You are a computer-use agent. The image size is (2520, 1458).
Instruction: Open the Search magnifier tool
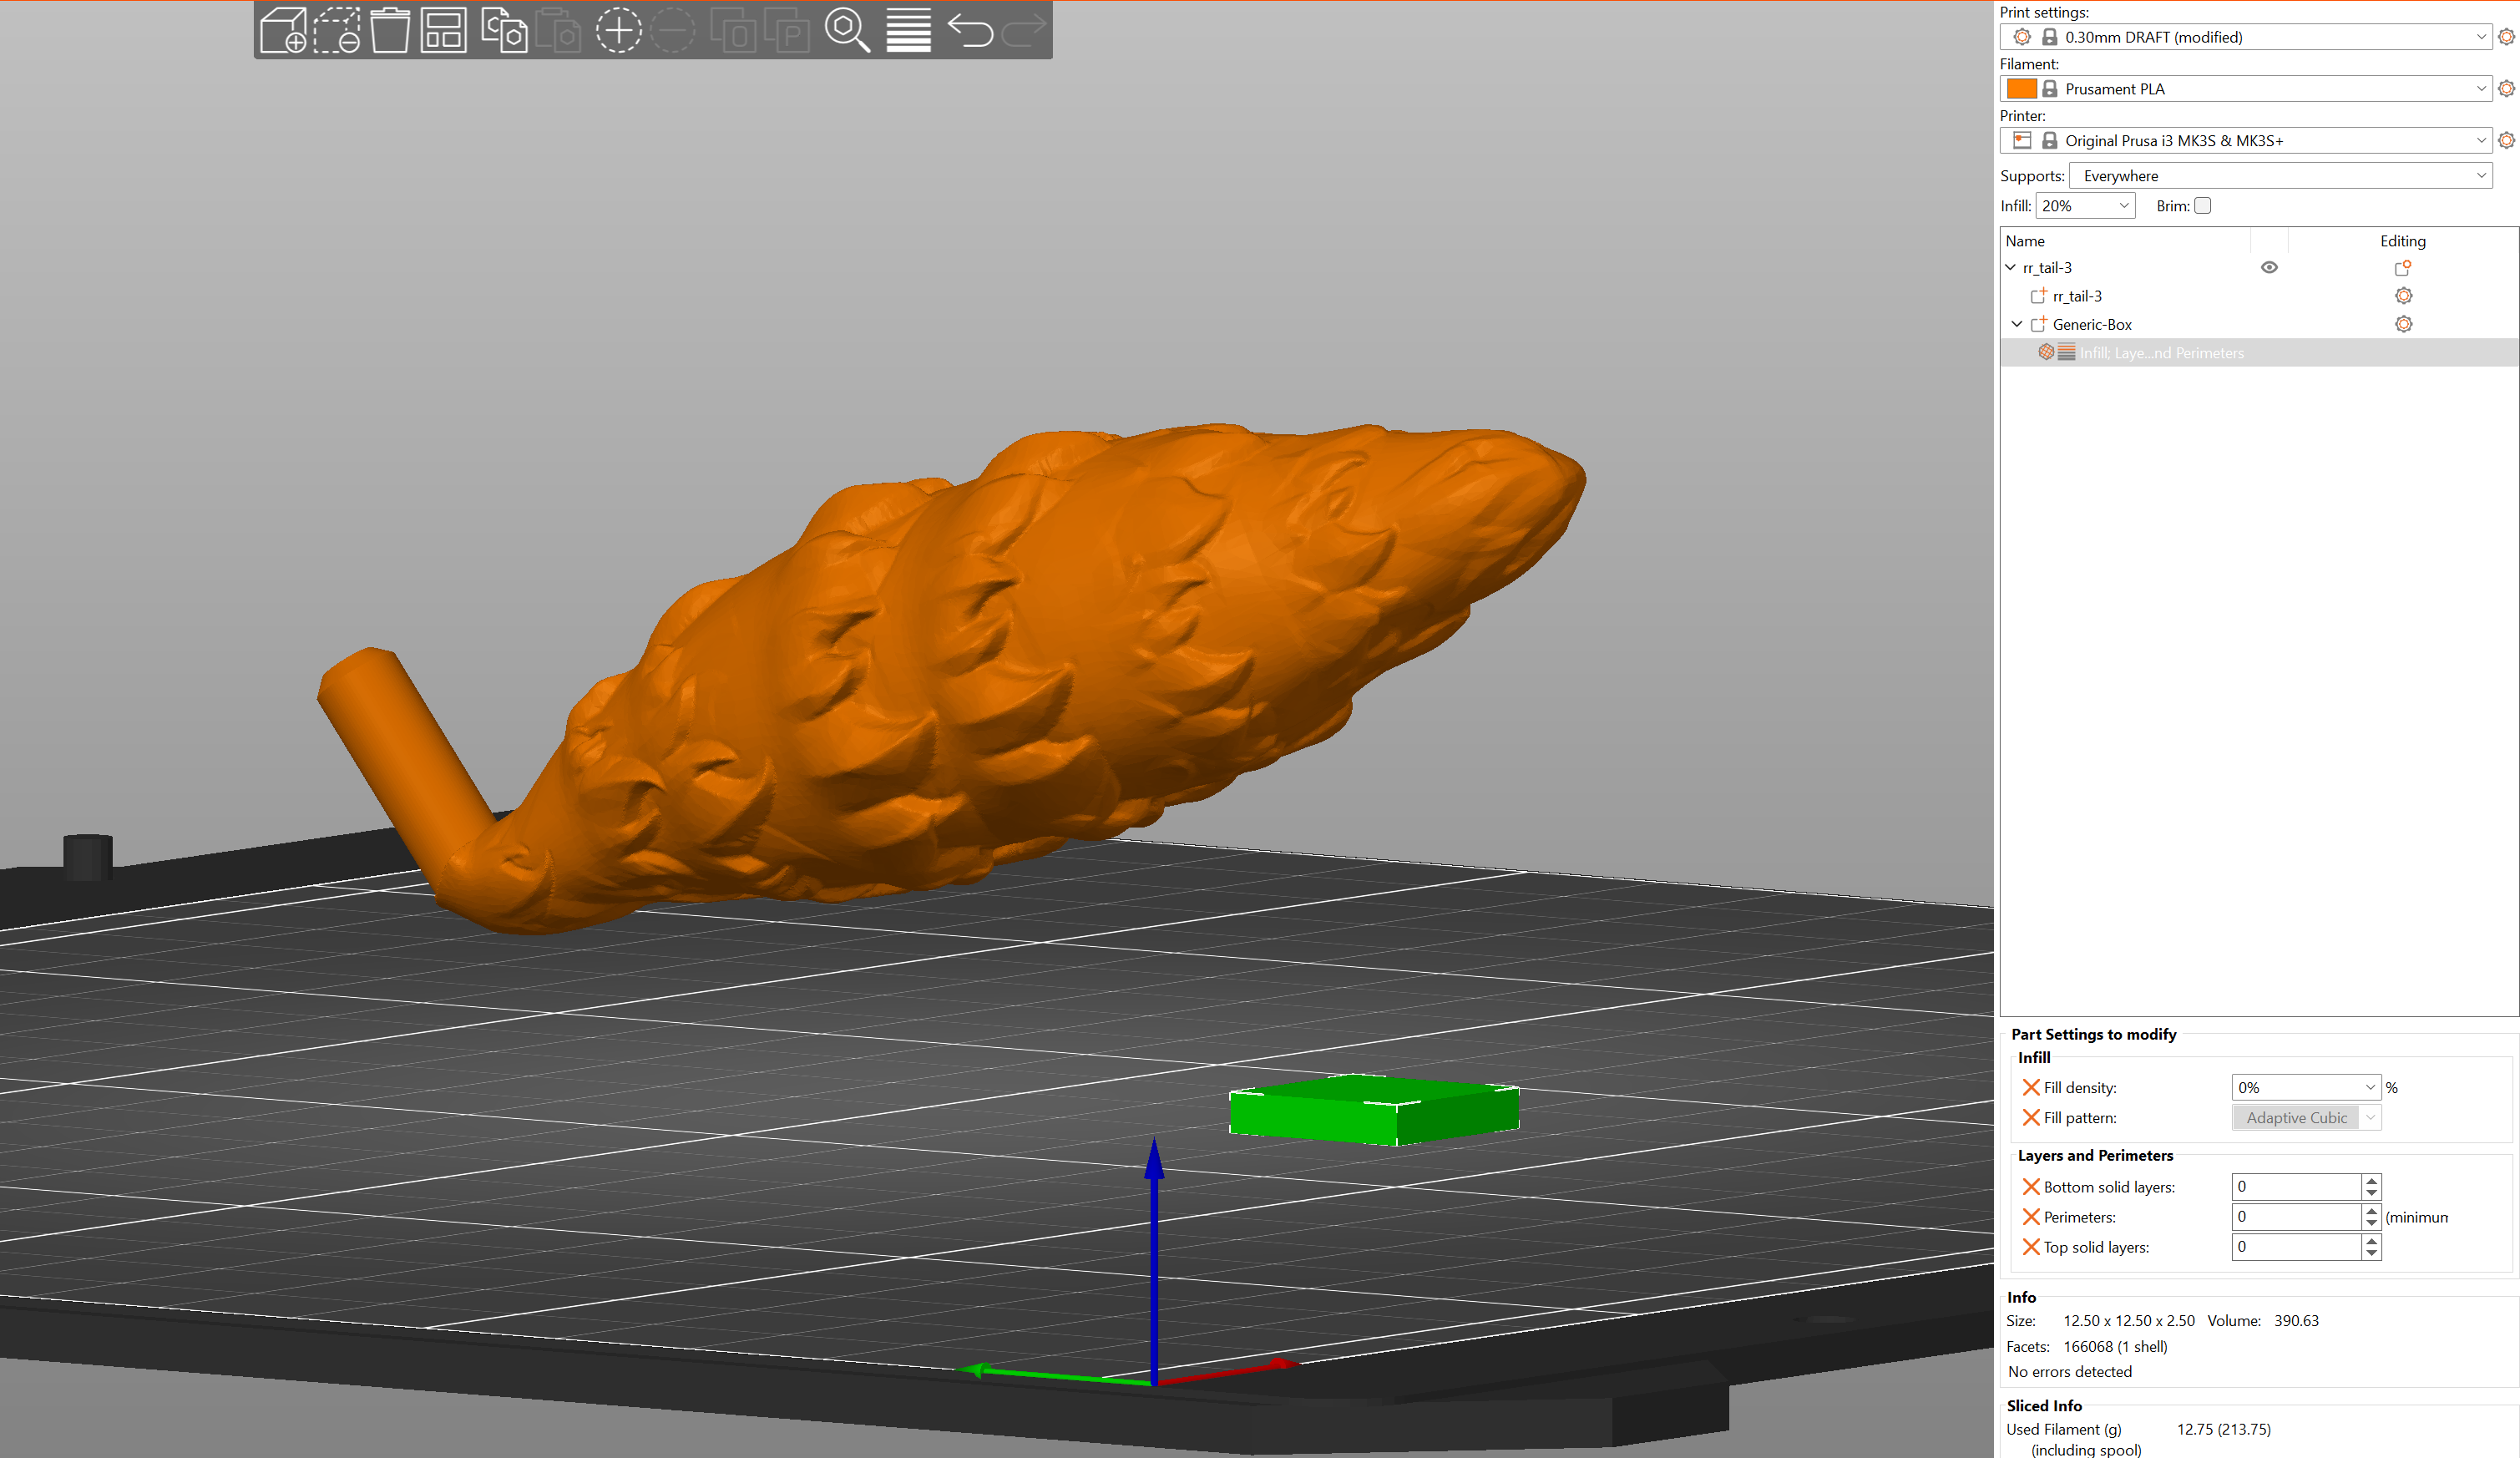coord(846,30)
